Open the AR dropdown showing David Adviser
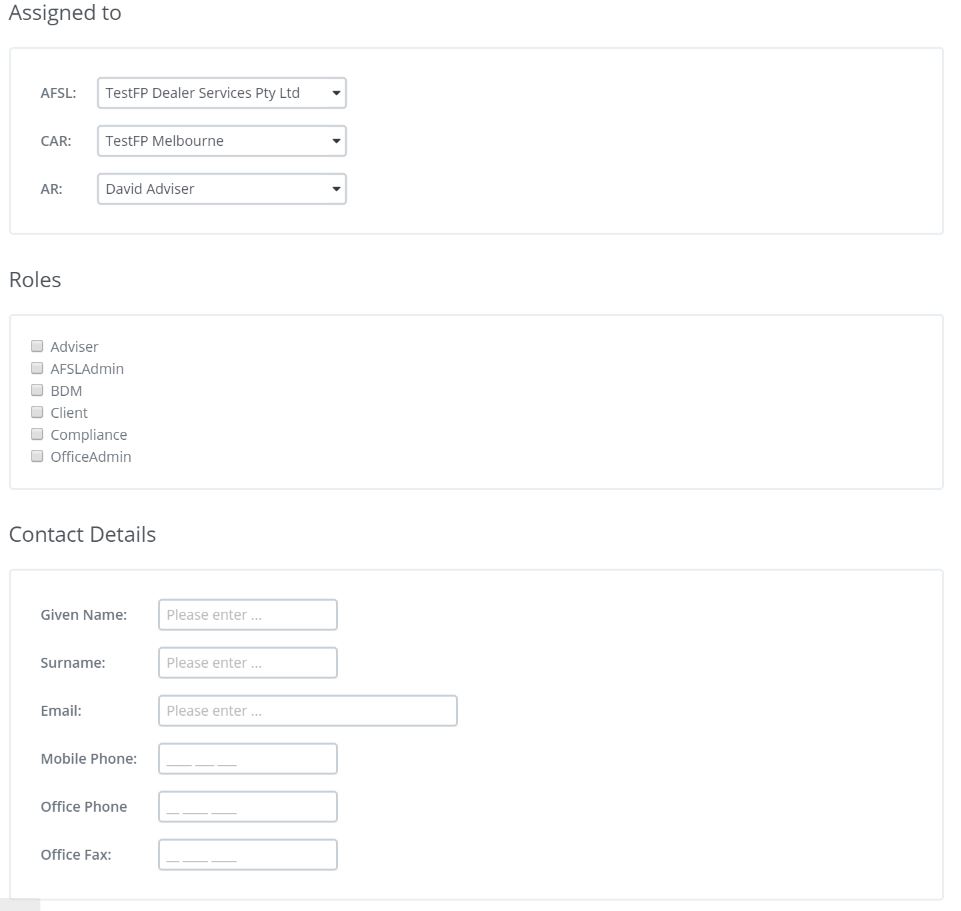961x911 pixels. tap(222, 189)
